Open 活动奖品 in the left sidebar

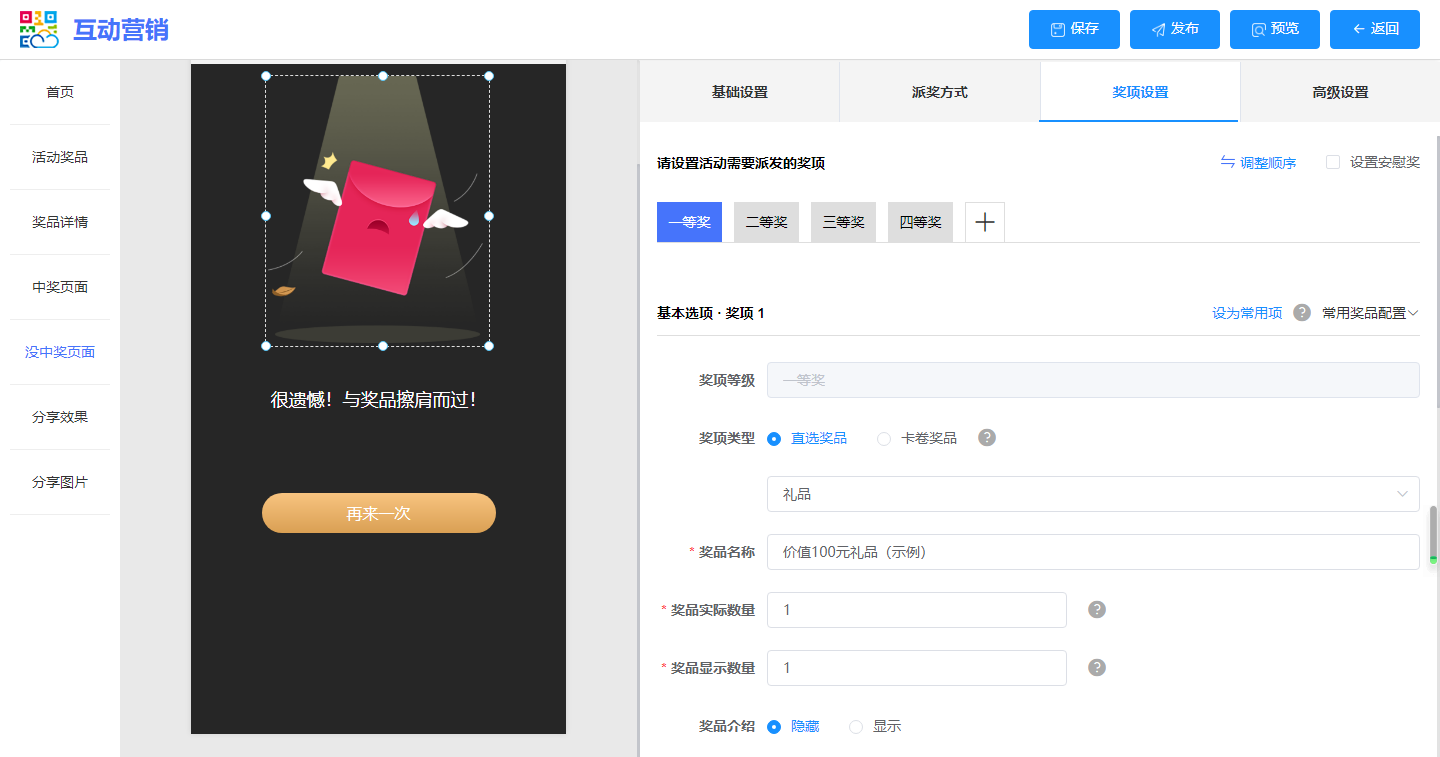click(60, 157)
